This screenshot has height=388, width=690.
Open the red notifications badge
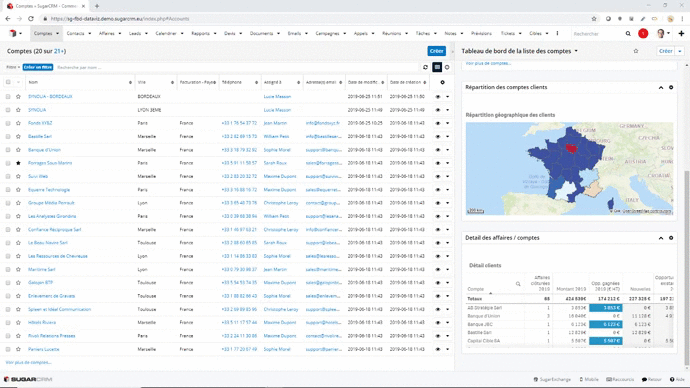tap(643, 33)
